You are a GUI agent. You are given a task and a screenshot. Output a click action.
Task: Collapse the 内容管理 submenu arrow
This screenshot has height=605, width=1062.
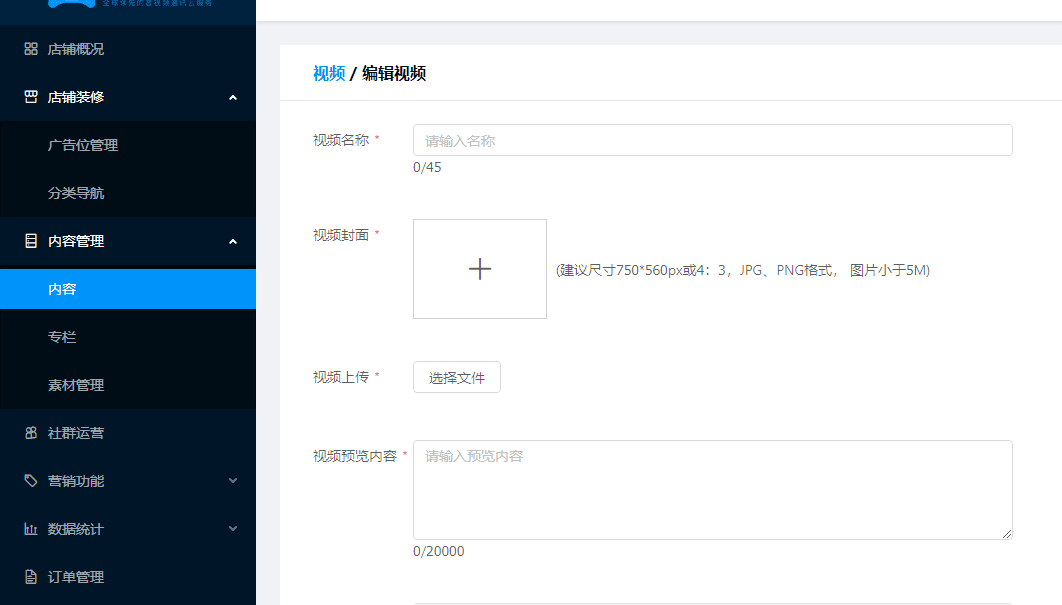[x=233, y=241]
